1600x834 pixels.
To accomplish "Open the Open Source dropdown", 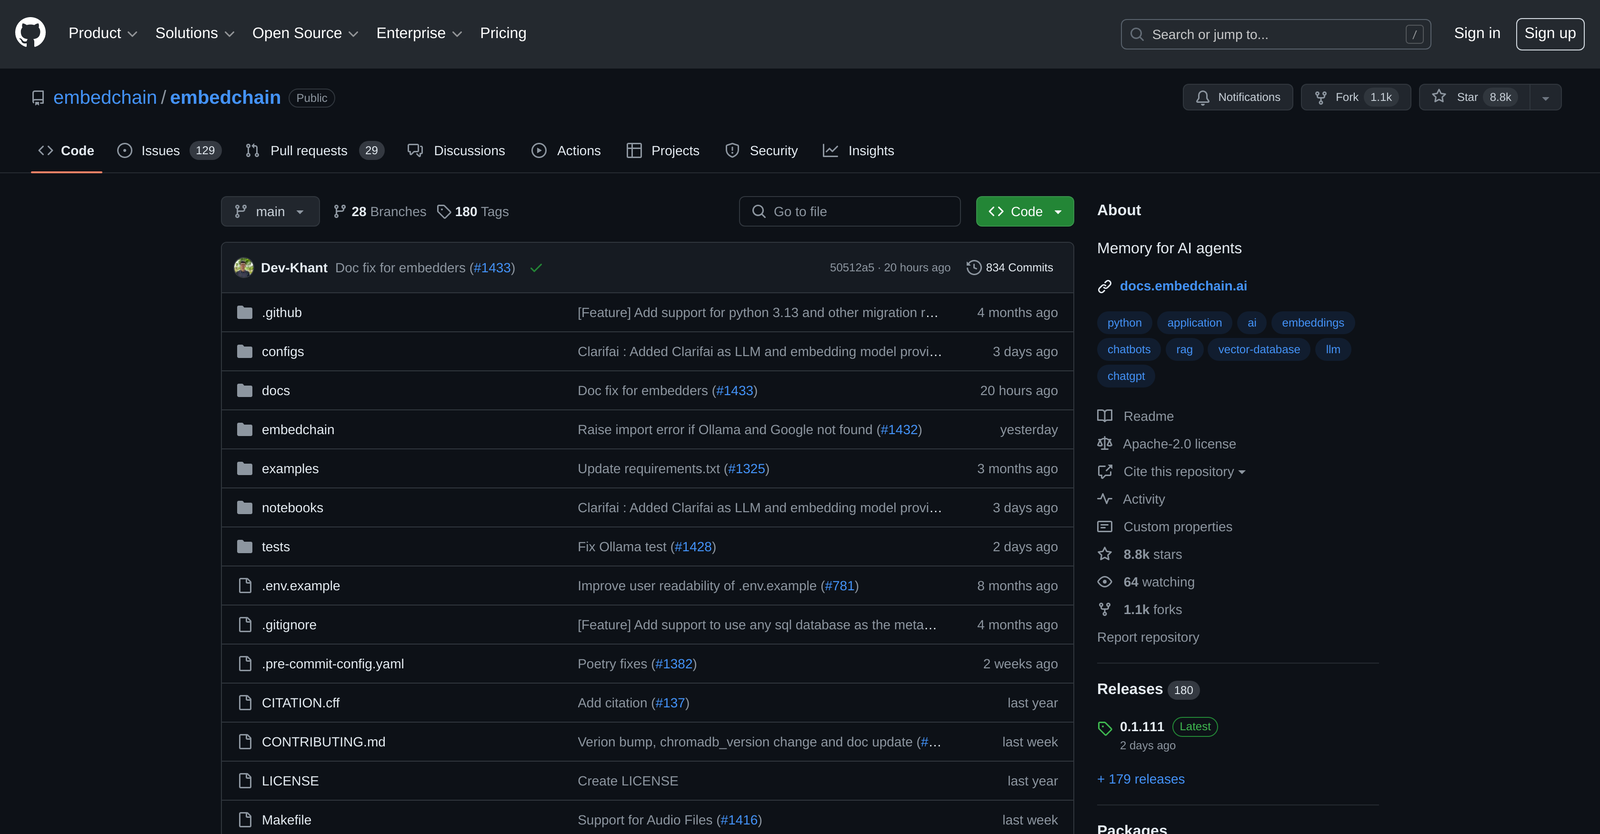I will click(x=305, y=33).
